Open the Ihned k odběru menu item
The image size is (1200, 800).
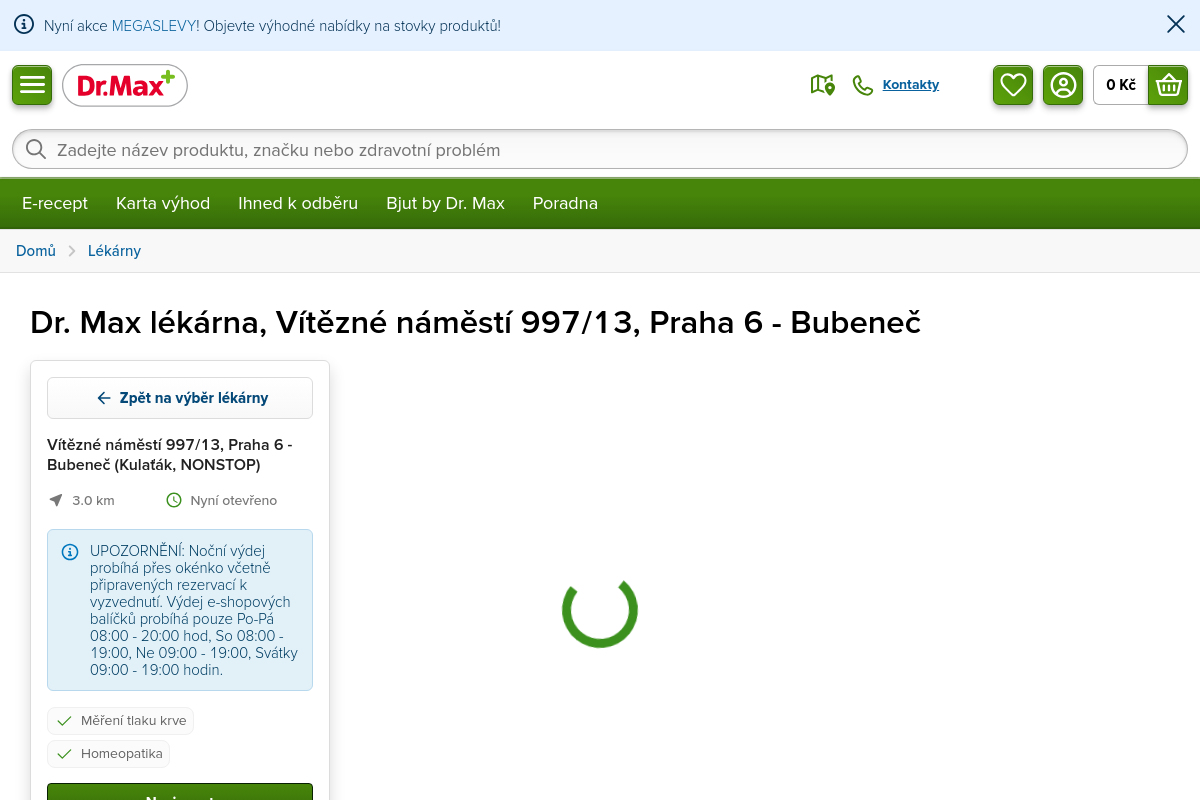(x=298, y=203)
